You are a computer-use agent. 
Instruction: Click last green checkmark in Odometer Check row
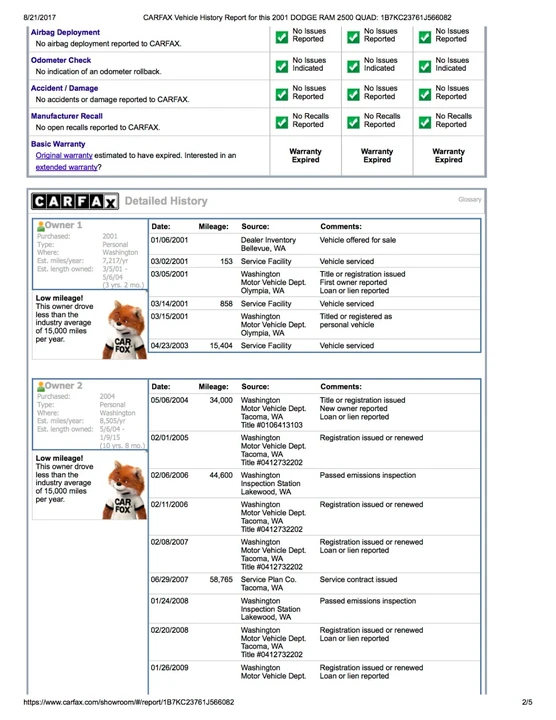(x=425, y=66)
